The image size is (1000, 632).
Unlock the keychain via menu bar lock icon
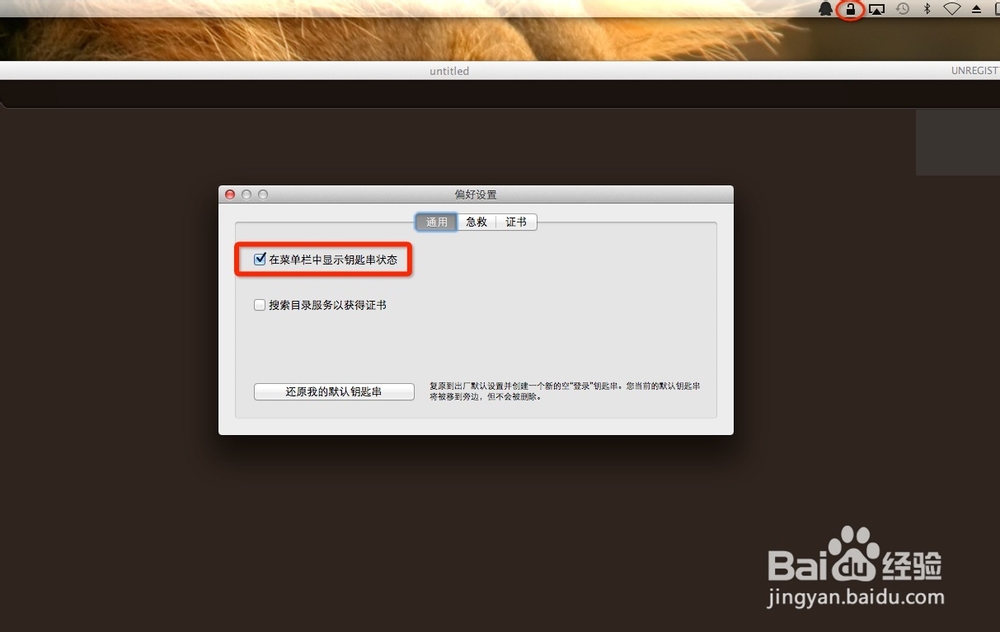pos(851,9)
